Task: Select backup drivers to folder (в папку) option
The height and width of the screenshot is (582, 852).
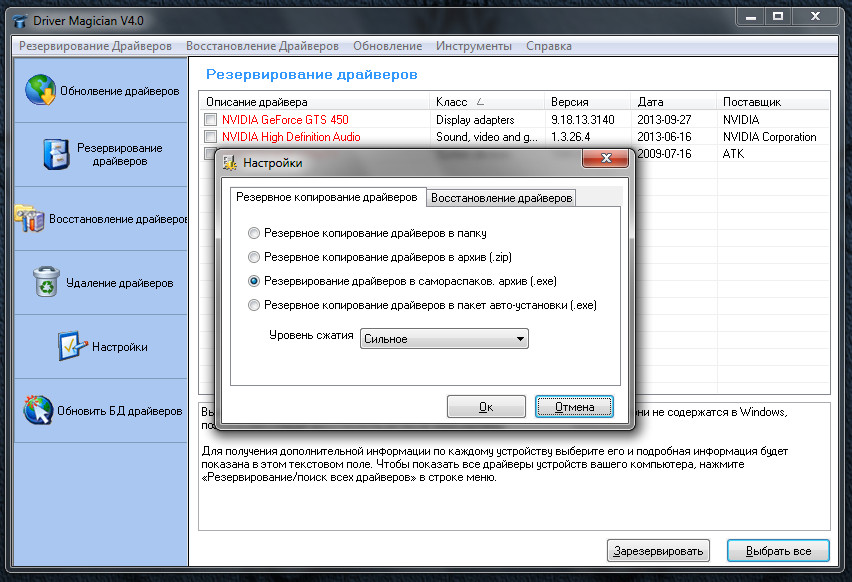Action: [254, 233]
